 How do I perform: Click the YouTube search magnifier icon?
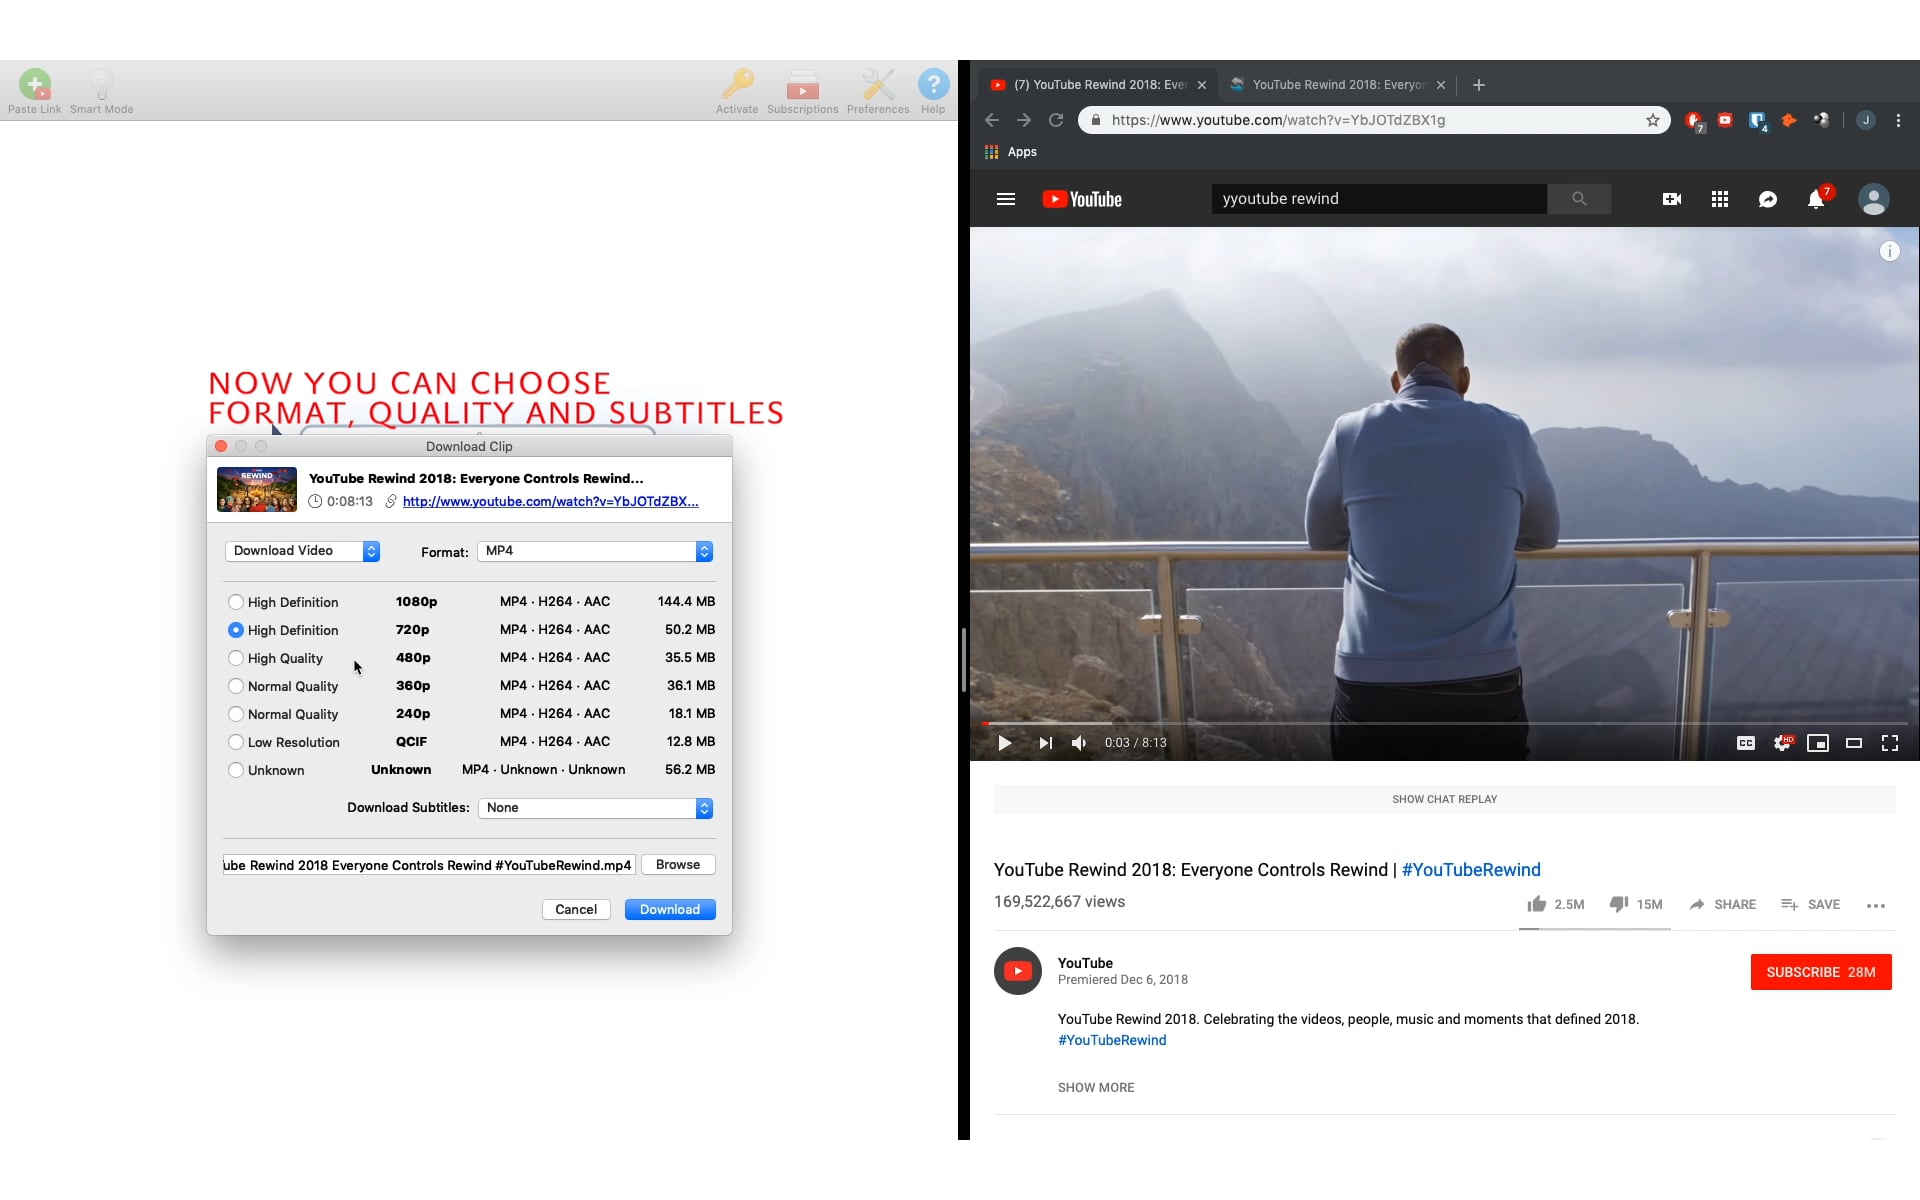coord(1579,198)
